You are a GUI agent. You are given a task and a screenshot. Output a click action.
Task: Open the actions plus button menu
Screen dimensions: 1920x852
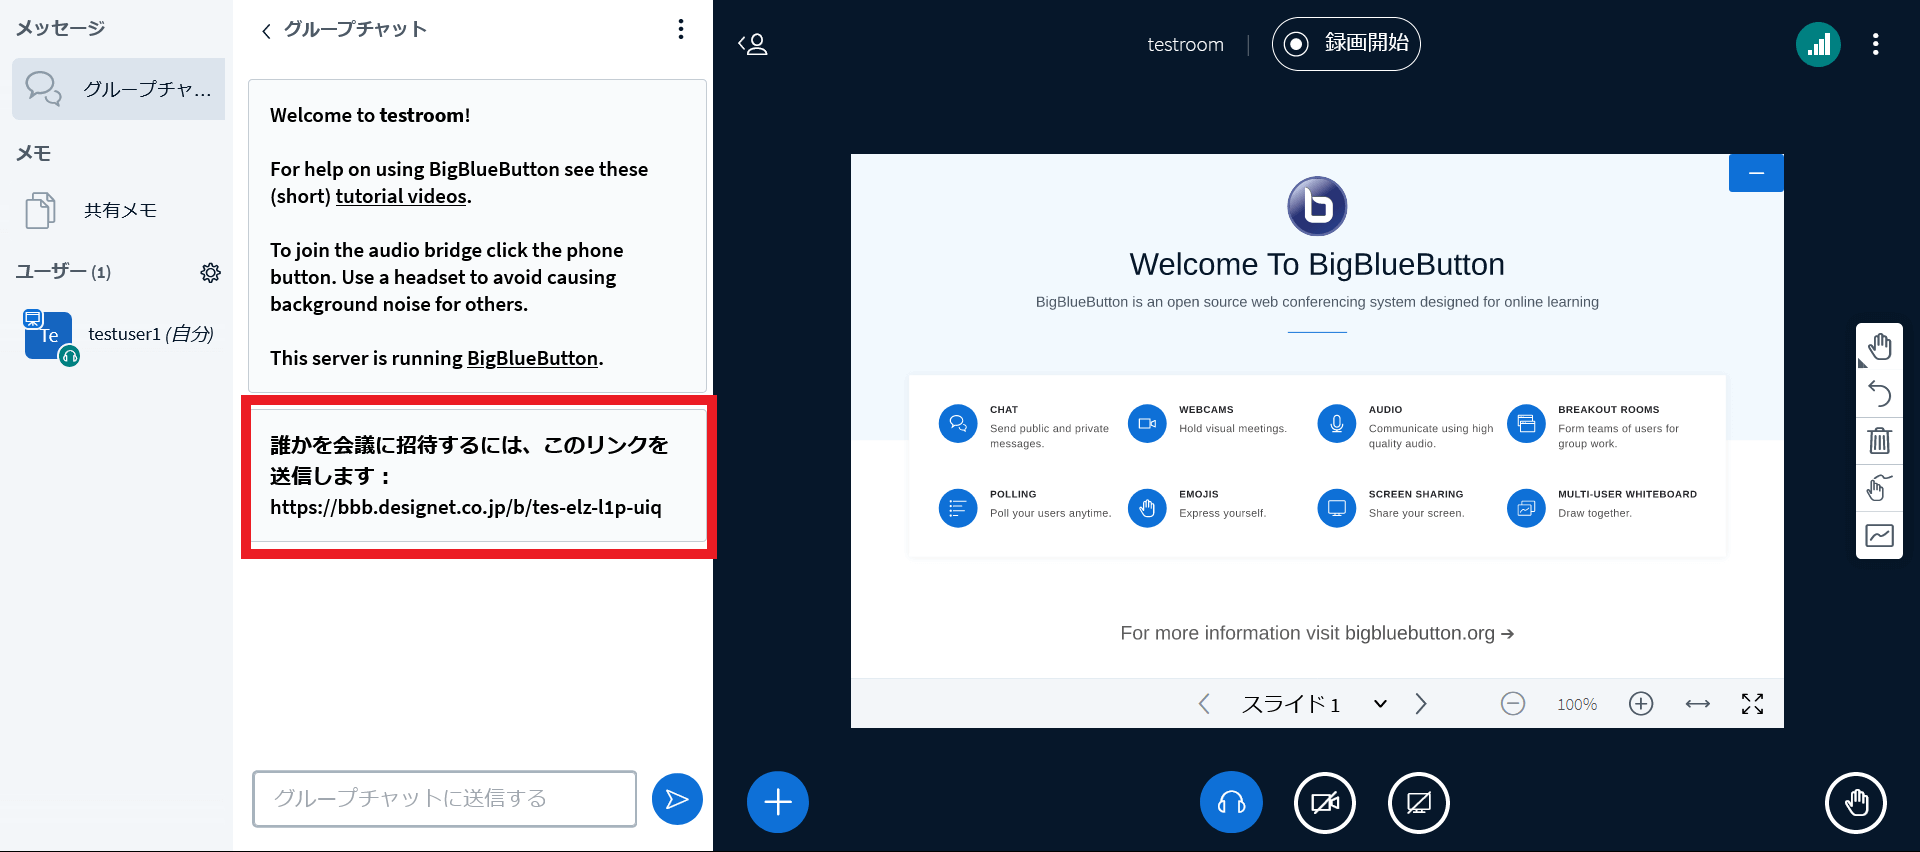click(x=778, y=802)
